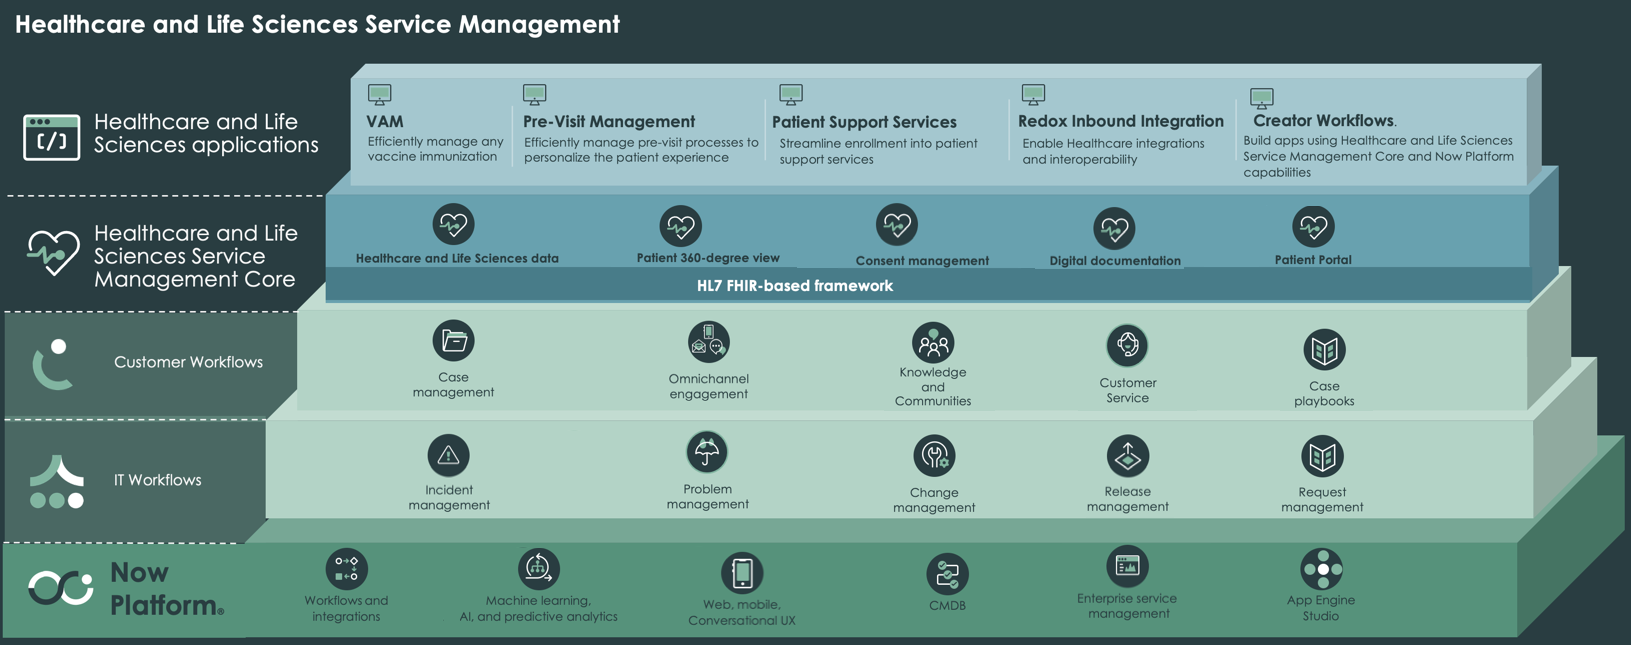1631x645 pixels.
Task: Click the IT Workflows dots logo icon
Action: (56, 482)
